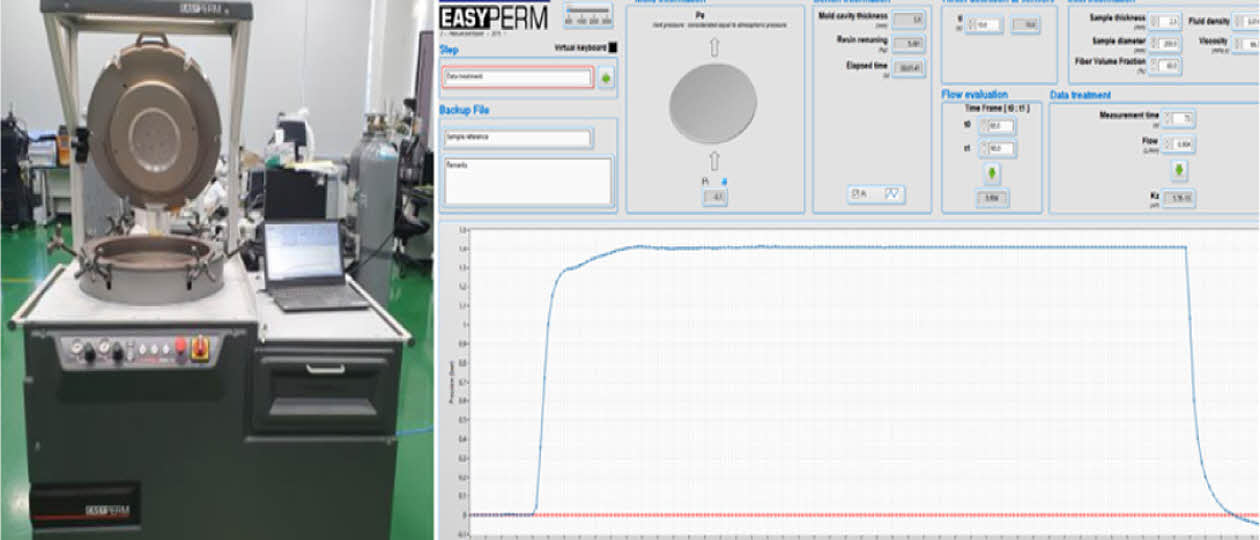The height and width of the screenshot is (540, 1260).
Task: Click the graph curve icon in legend box
Action: pos(891,195)
